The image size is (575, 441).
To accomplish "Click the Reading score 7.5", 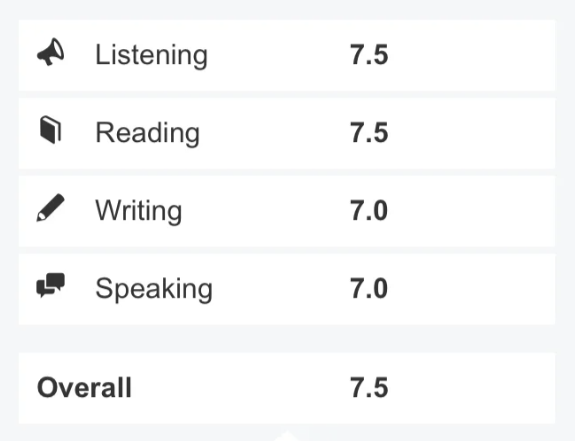I will 369,133.
